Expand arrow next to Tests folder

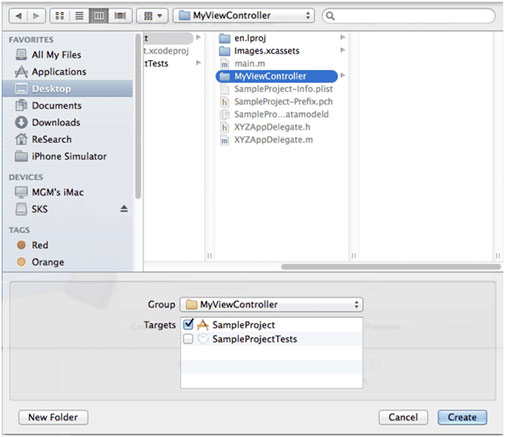pyautogui.click(x=198, y=63)
